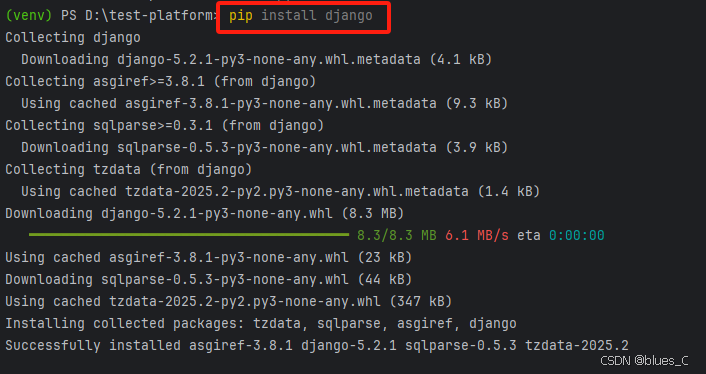Click the 'Collecting tzdata (from django)' line
The image size is (706, 374).
click(x=129, y=170)
